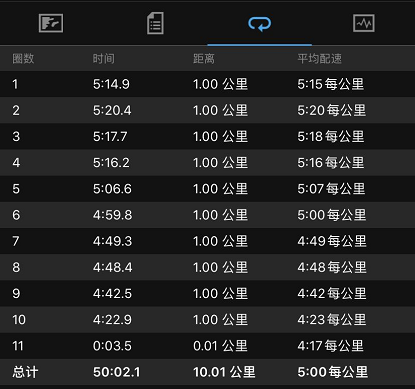
Task: Select lap 4 row with time 5:16.2
Action: [x=207, y=163]
